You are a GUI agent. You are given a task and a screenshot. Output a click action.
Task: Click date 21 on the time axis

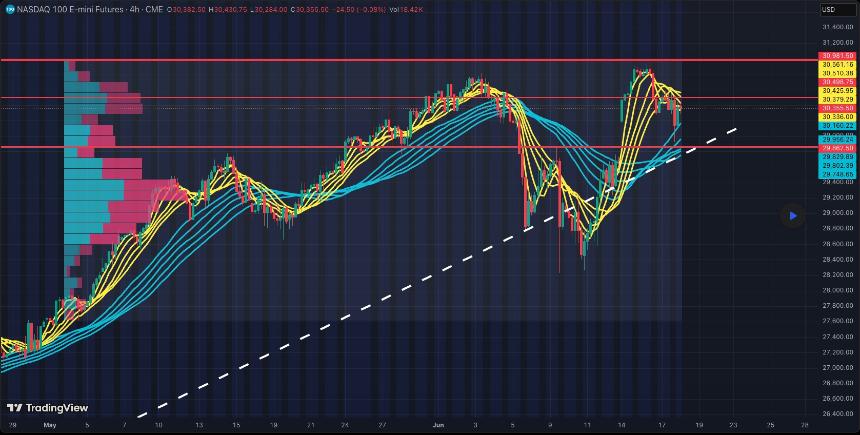coord(310,425)
